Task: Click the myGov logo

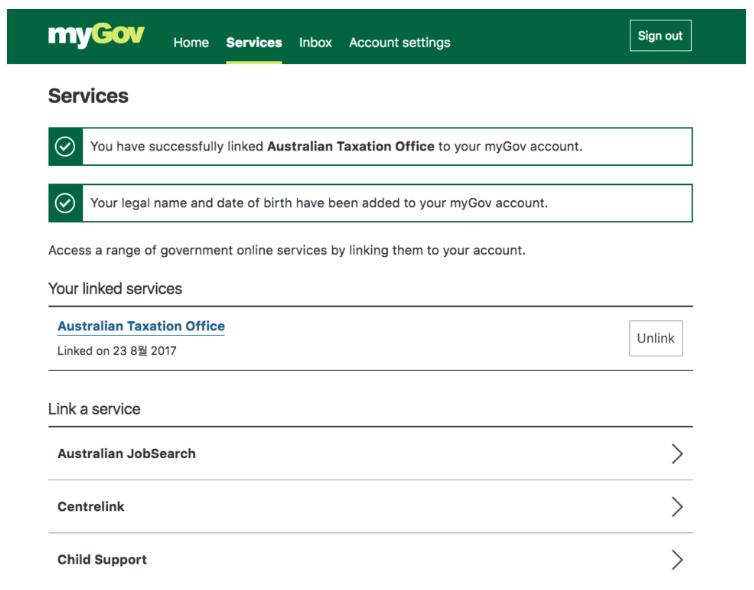Action: [x=96, y=35]
